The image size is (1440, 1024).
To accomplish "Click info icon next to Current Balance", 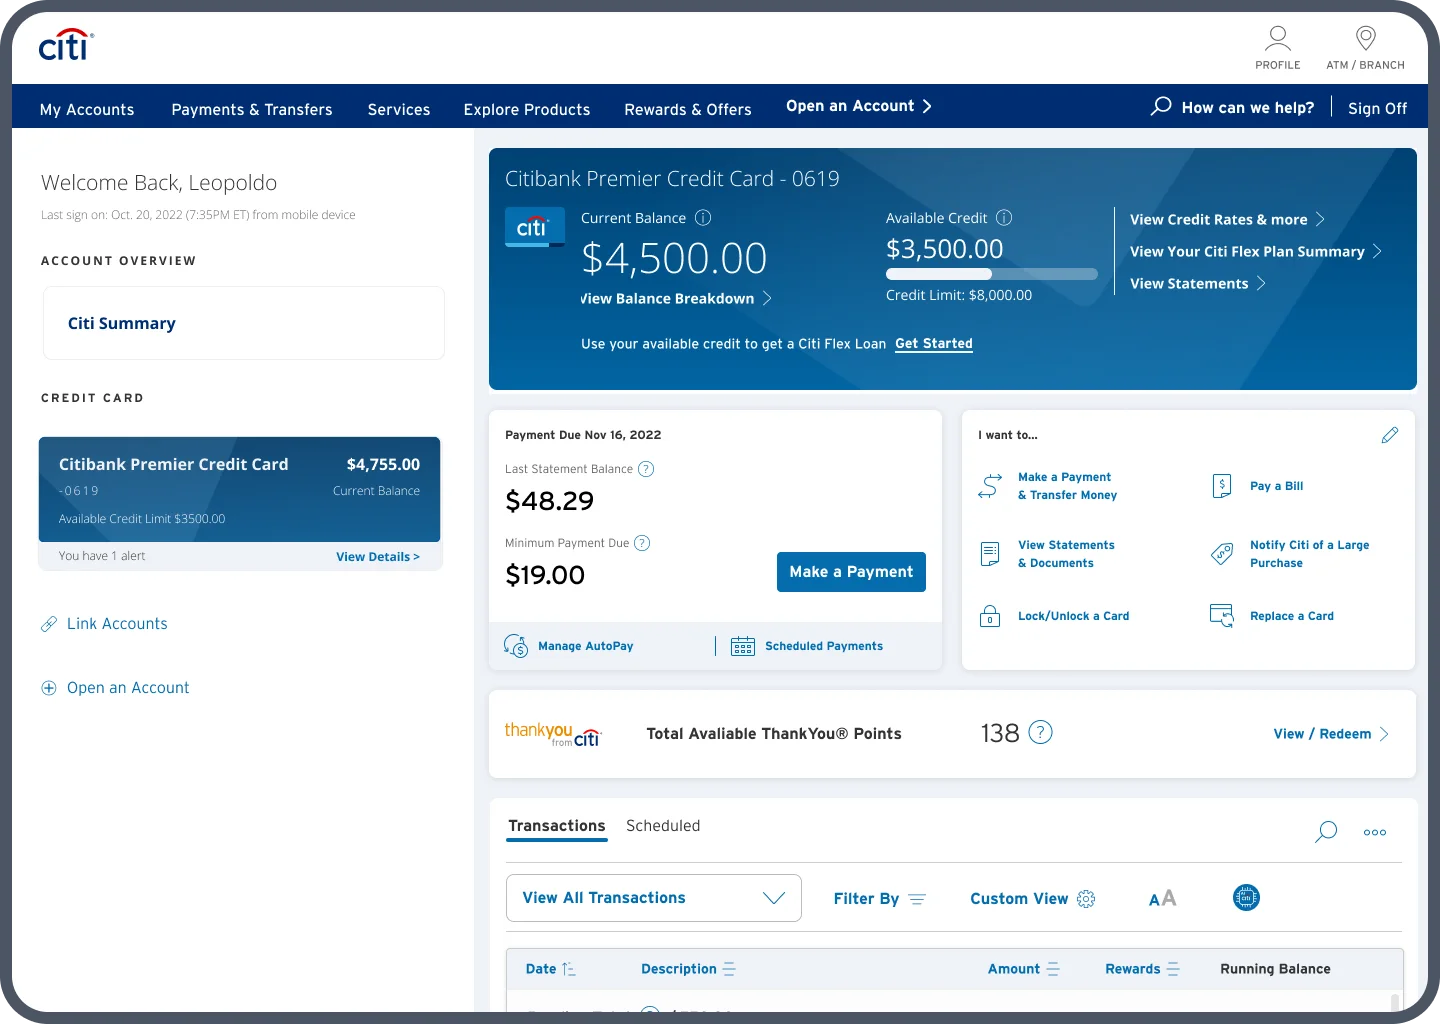I will pyautogui.click(x=703, y=218).
